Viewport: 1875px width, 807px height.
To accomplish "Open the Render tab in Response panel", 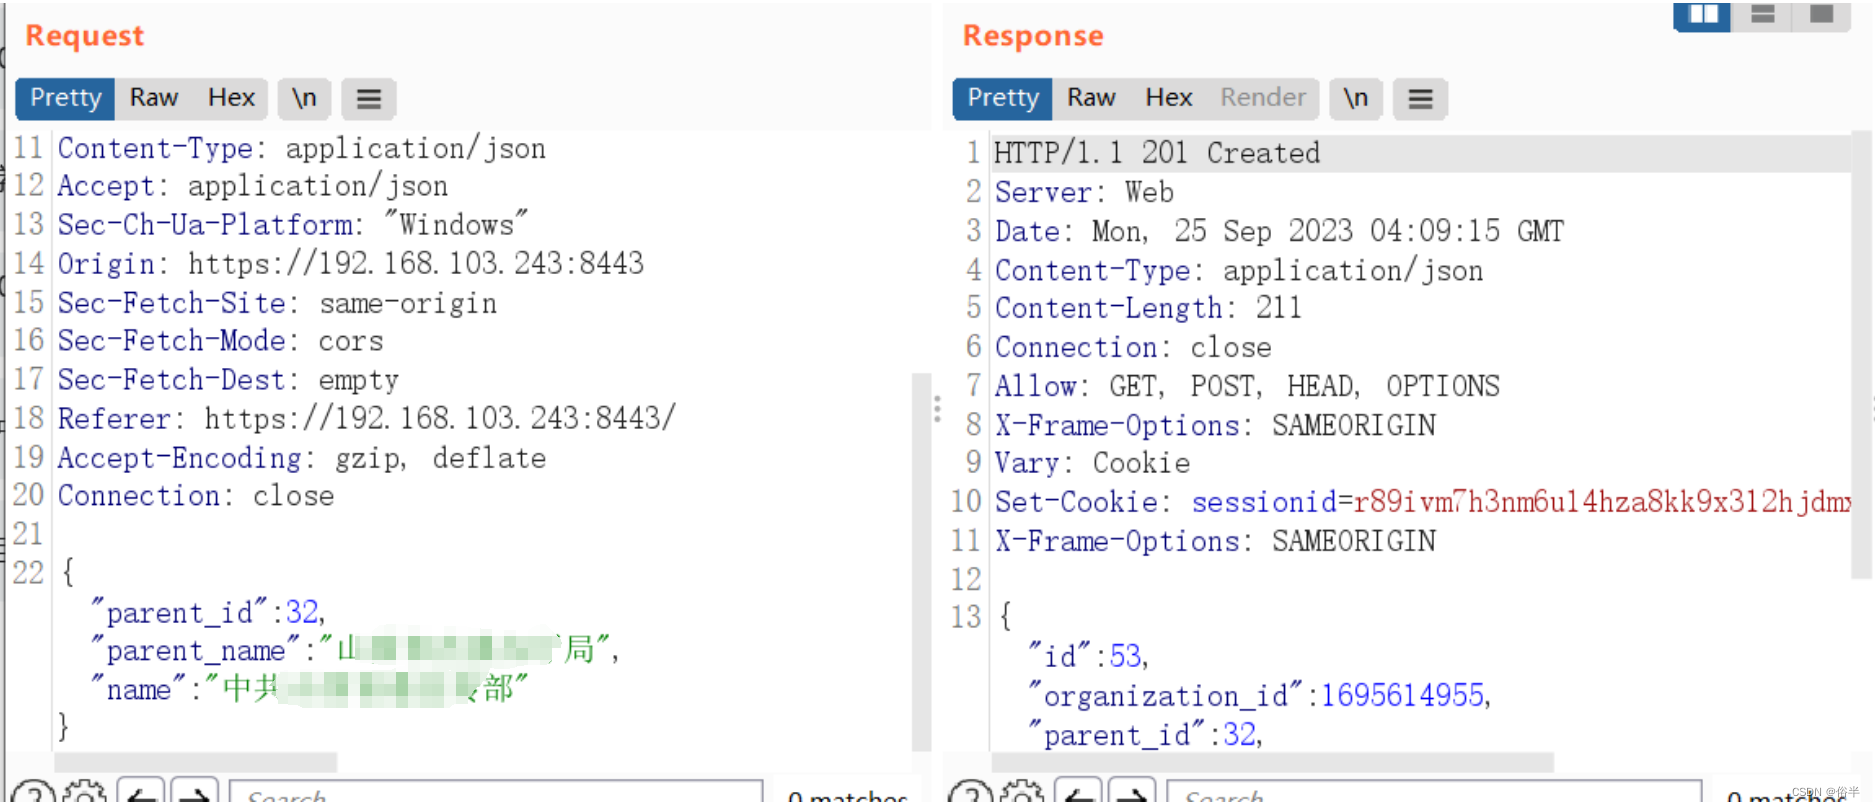I will point(1263,98).
